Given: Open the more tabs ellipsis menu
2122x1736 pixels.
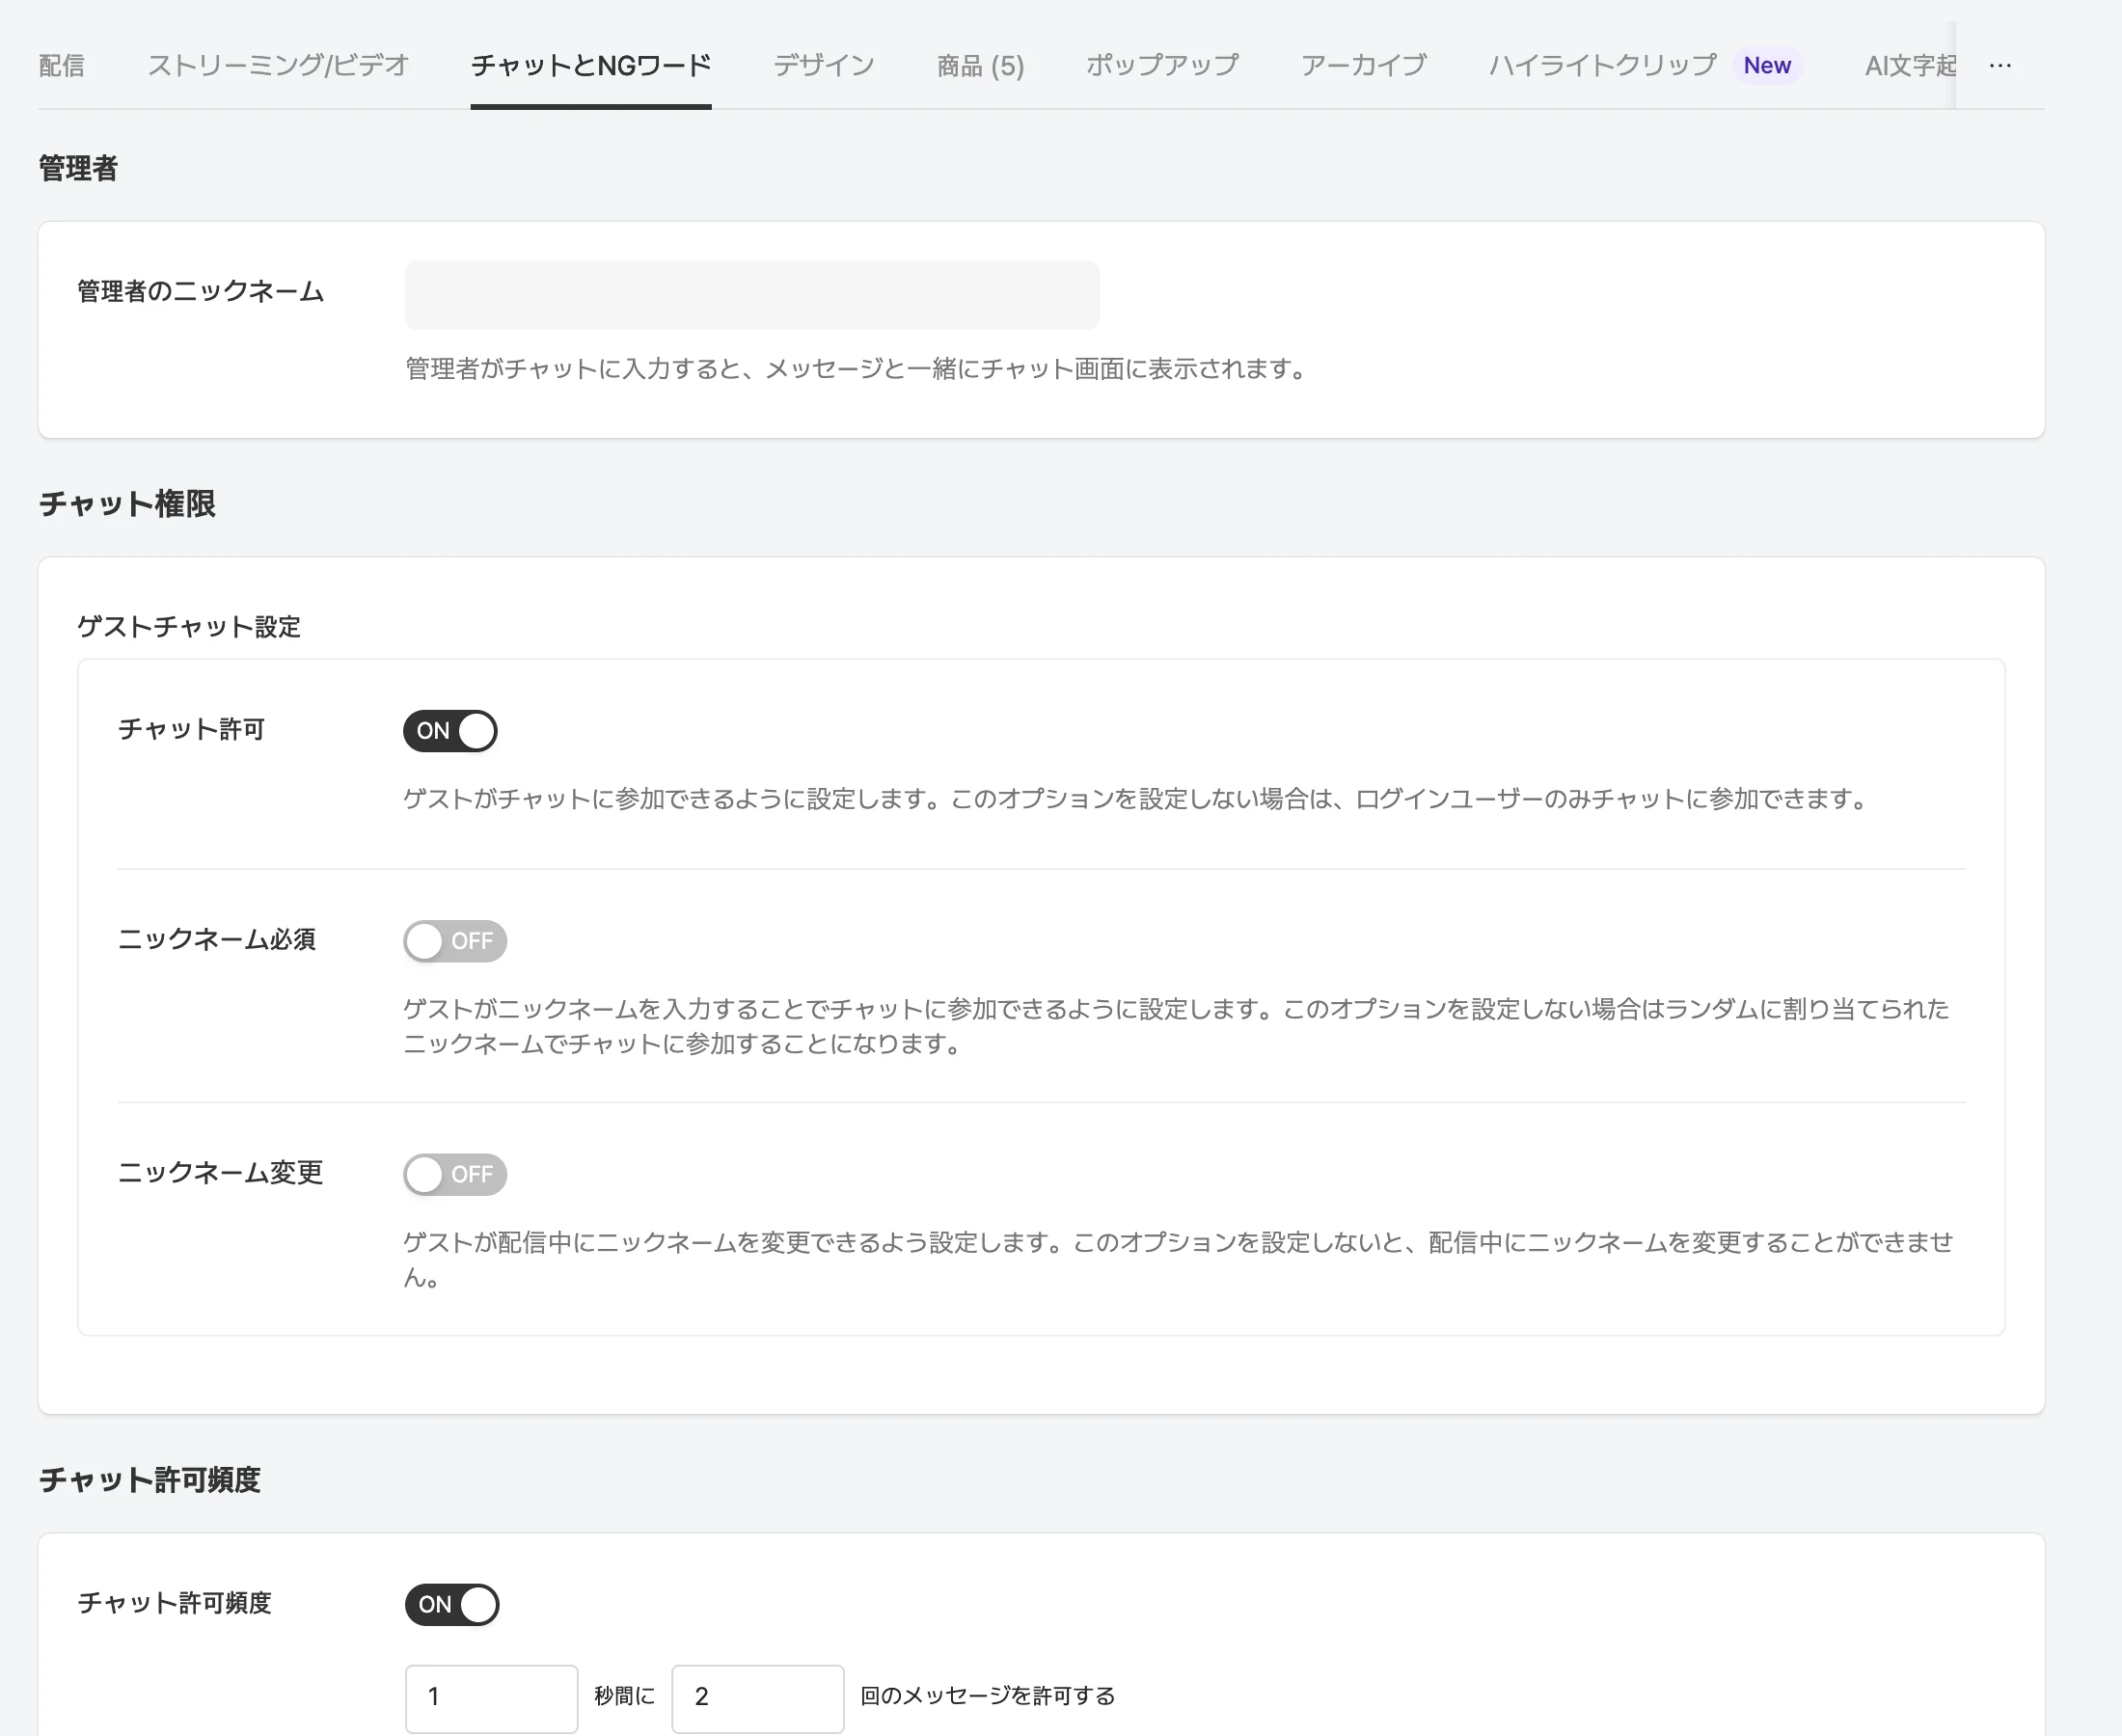Looking at the screenshot, I should point(2000,66).
